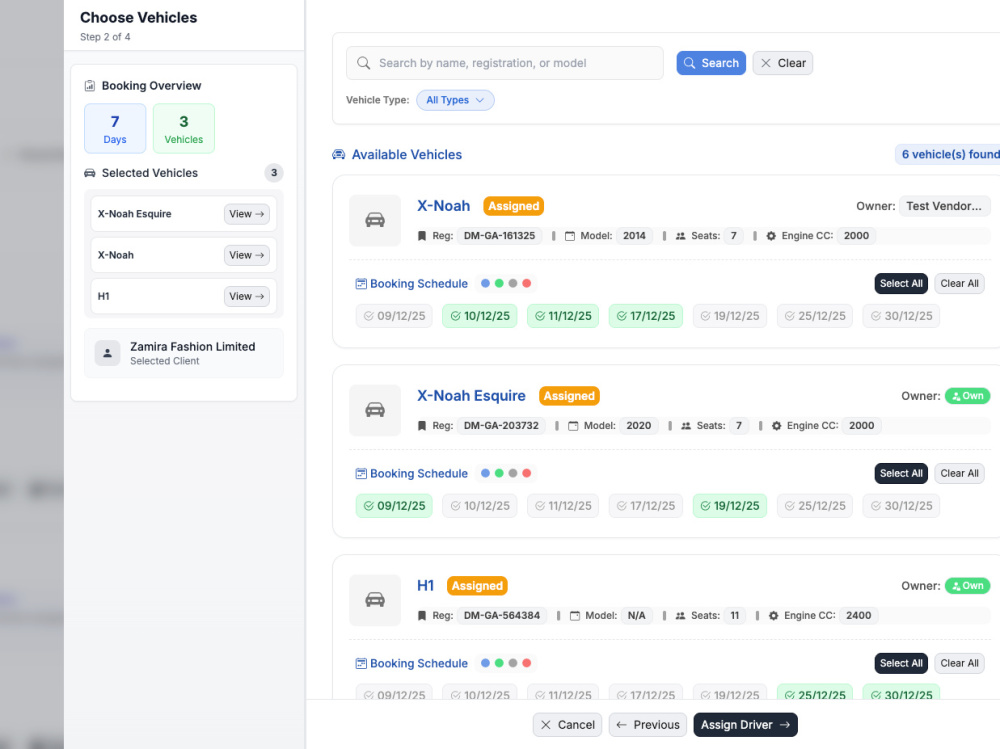Screen dimensions: 1000x749
Task: Click the calendar icon of H1 Booking Schedule
Action: click(361, 664)
